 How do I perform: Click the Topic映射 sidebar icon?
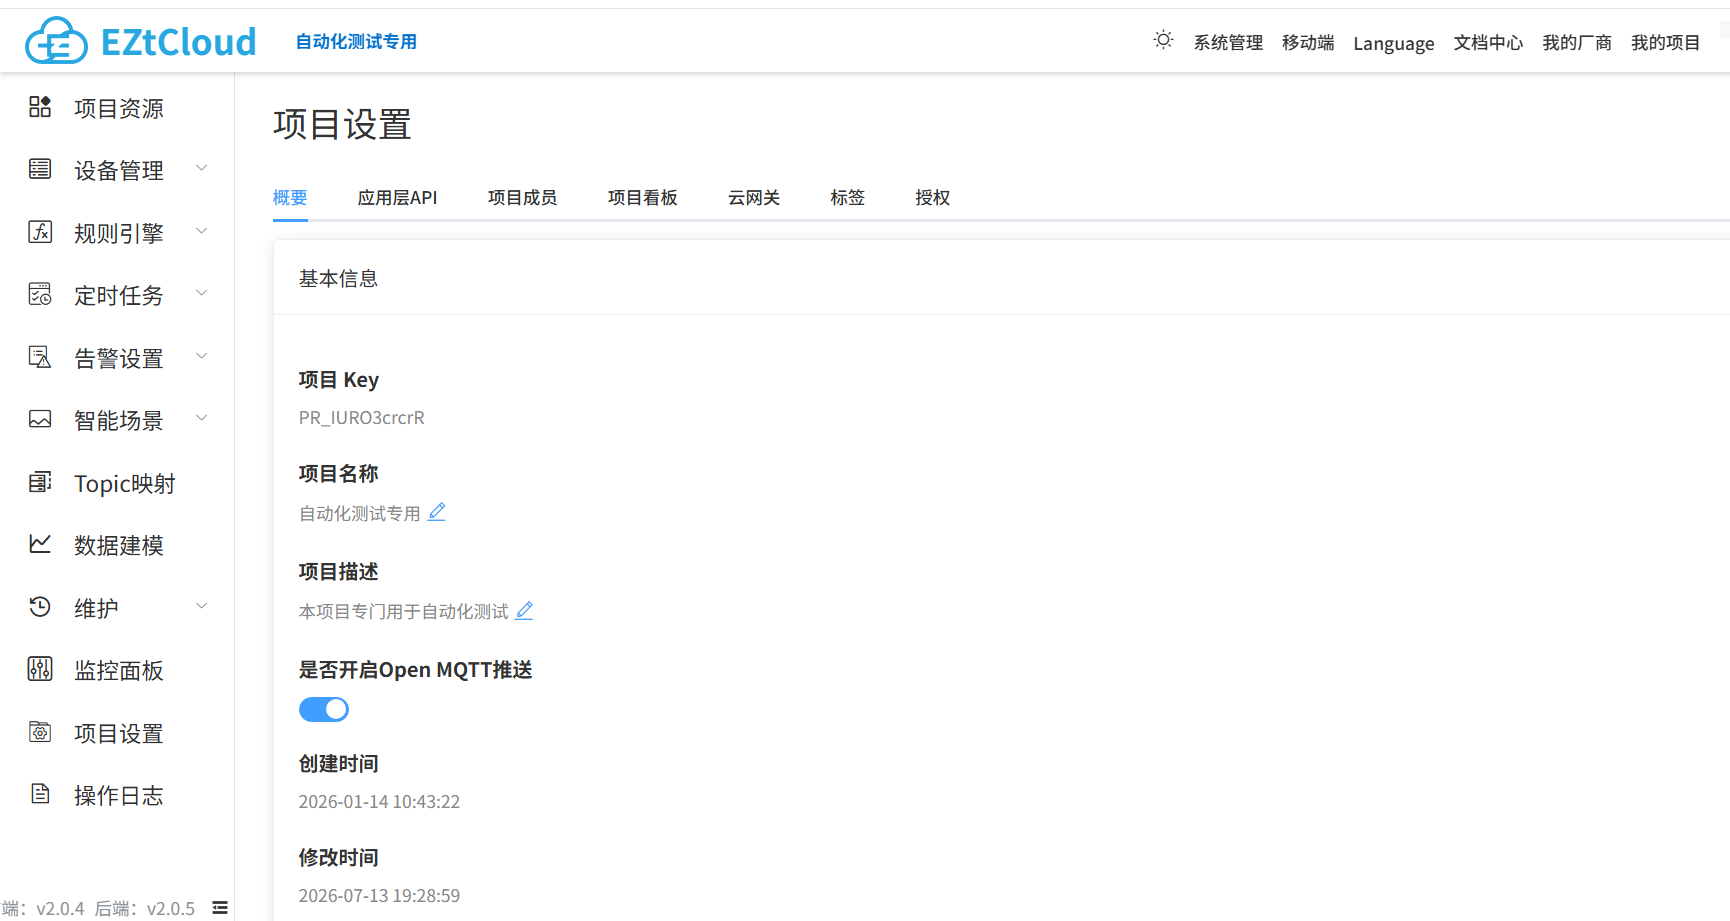[40, 482]
